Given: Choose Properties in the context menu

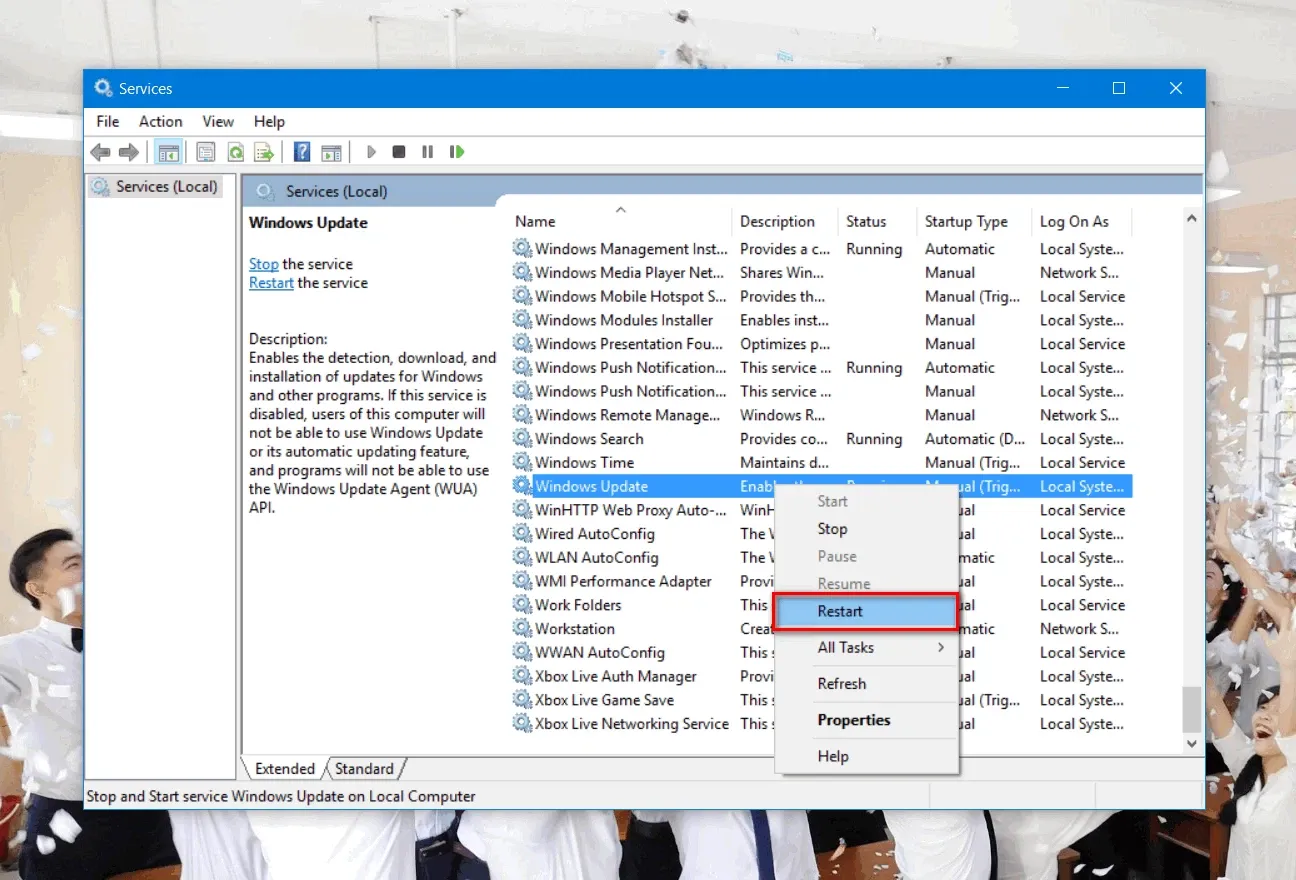Looking at the screenshot, I should point(867,720).
